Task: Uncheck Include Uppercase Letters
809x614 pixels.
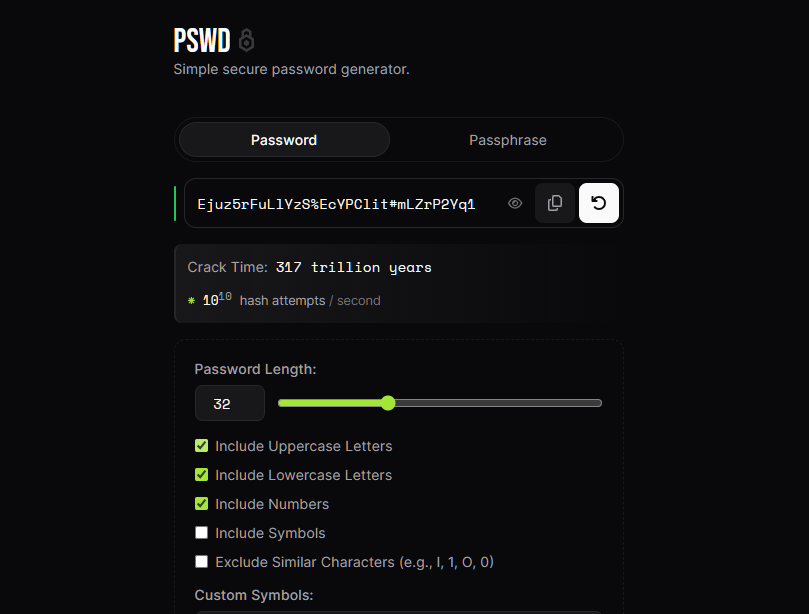Action: pos(201,446)
